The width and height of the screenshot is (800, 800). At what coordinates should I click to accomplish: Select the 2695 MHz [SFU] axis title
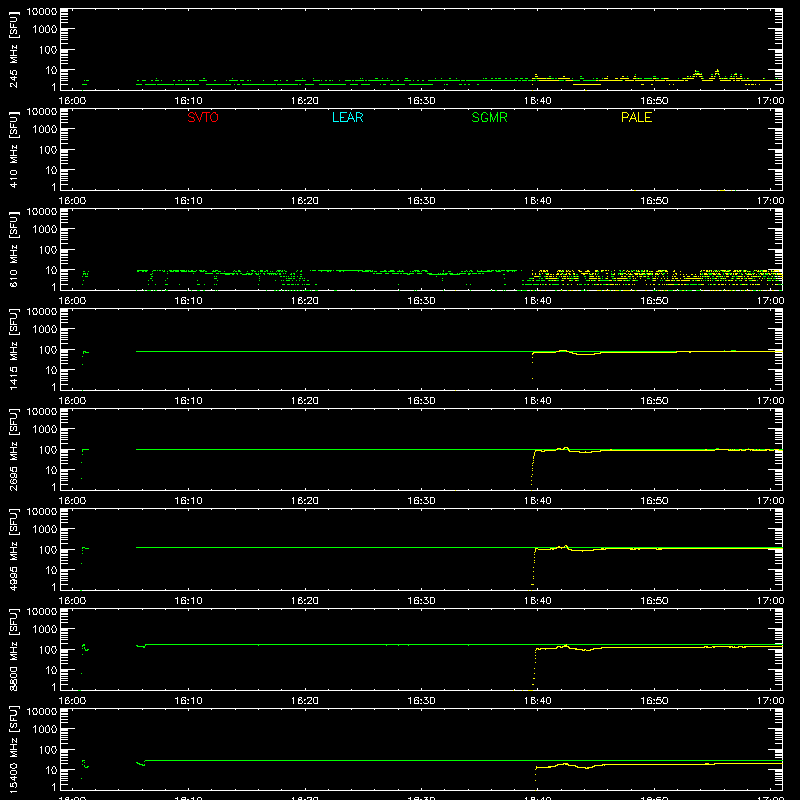tap(14, 449)
